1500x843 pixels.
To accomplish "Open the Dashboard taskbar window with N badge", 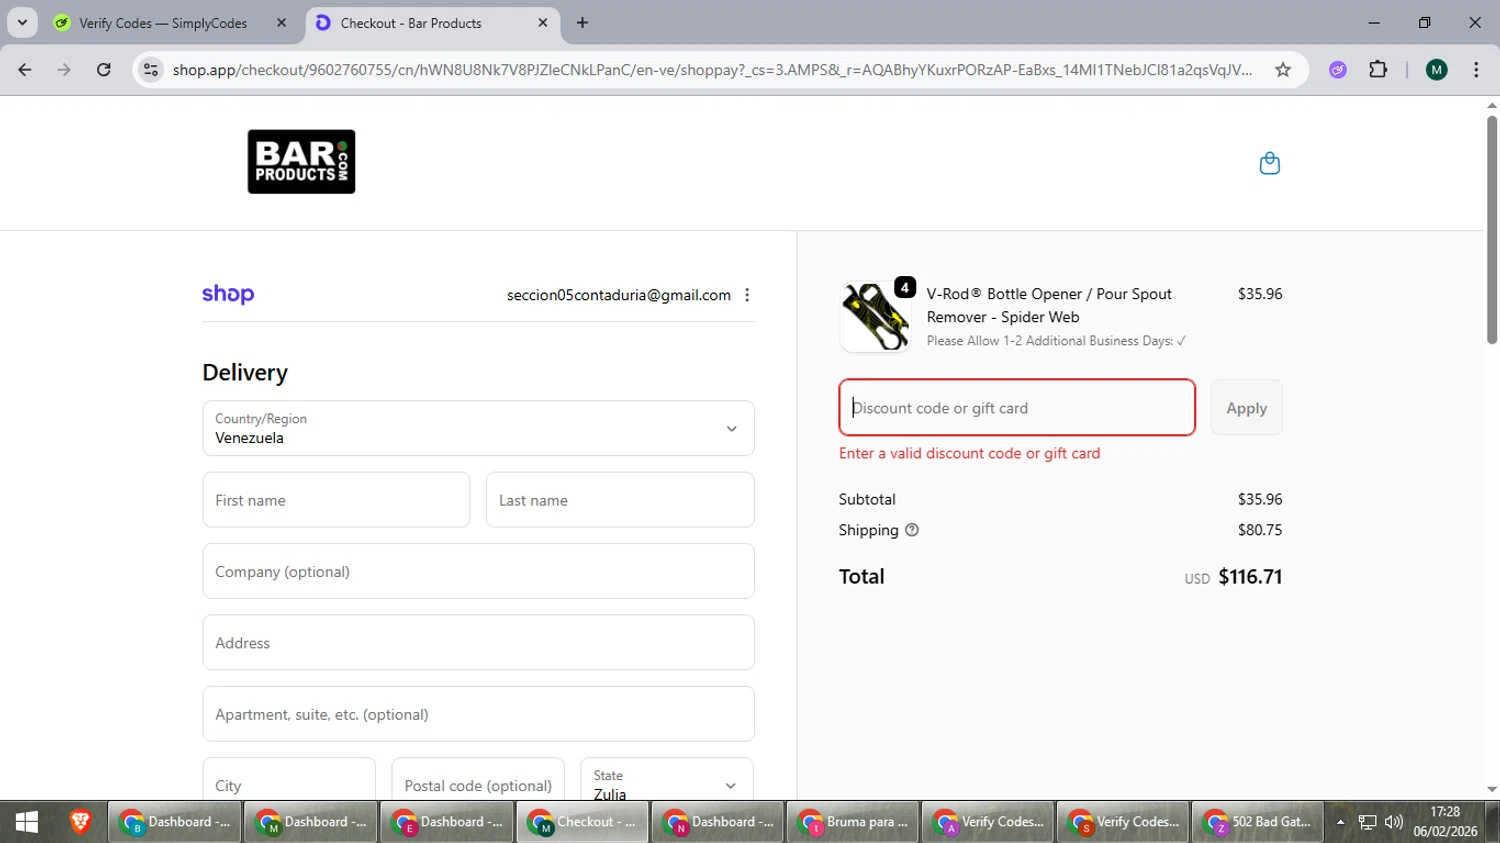I will pos(717,822).
